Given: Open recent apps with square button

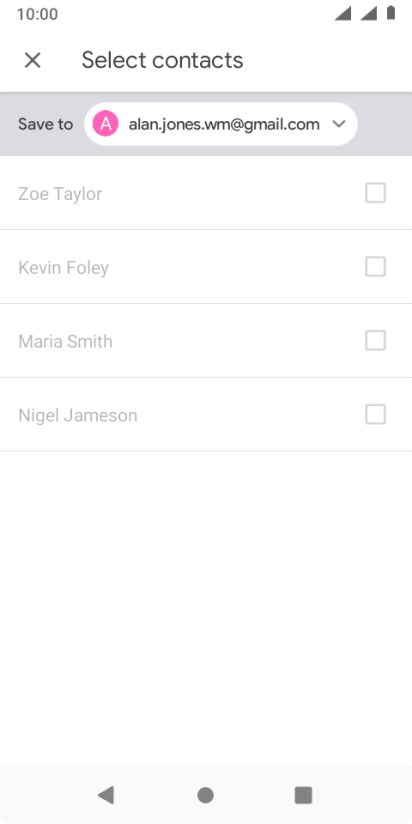Looking at the screenshot, I should [303, 795].
